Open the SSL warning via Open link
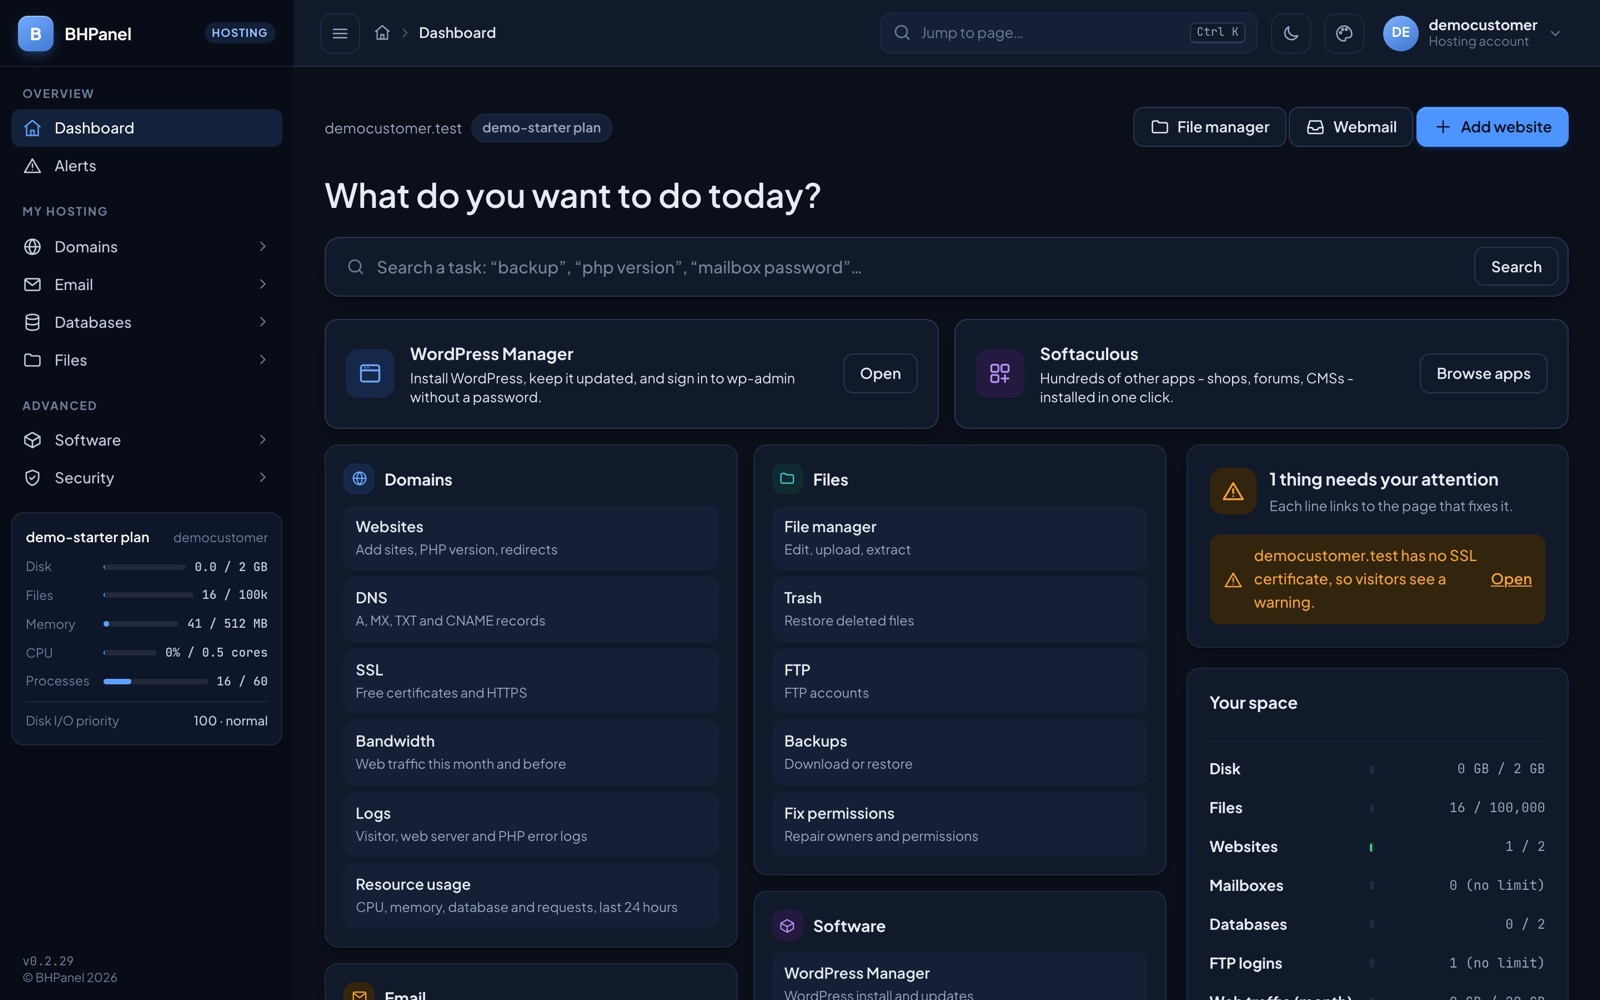This screenshot has height=1000, width=1600. [x=1511, y=579]
